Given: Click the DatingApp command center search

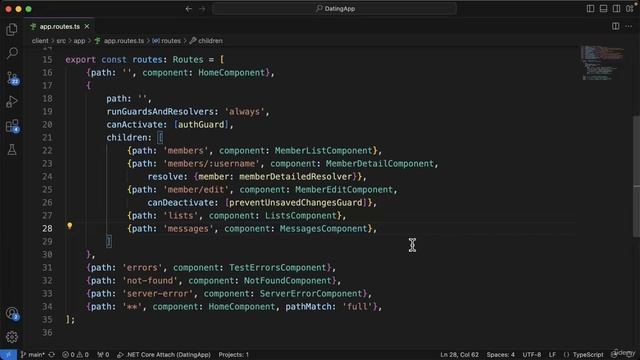Looking at the screenshot, I should [334, 9].
